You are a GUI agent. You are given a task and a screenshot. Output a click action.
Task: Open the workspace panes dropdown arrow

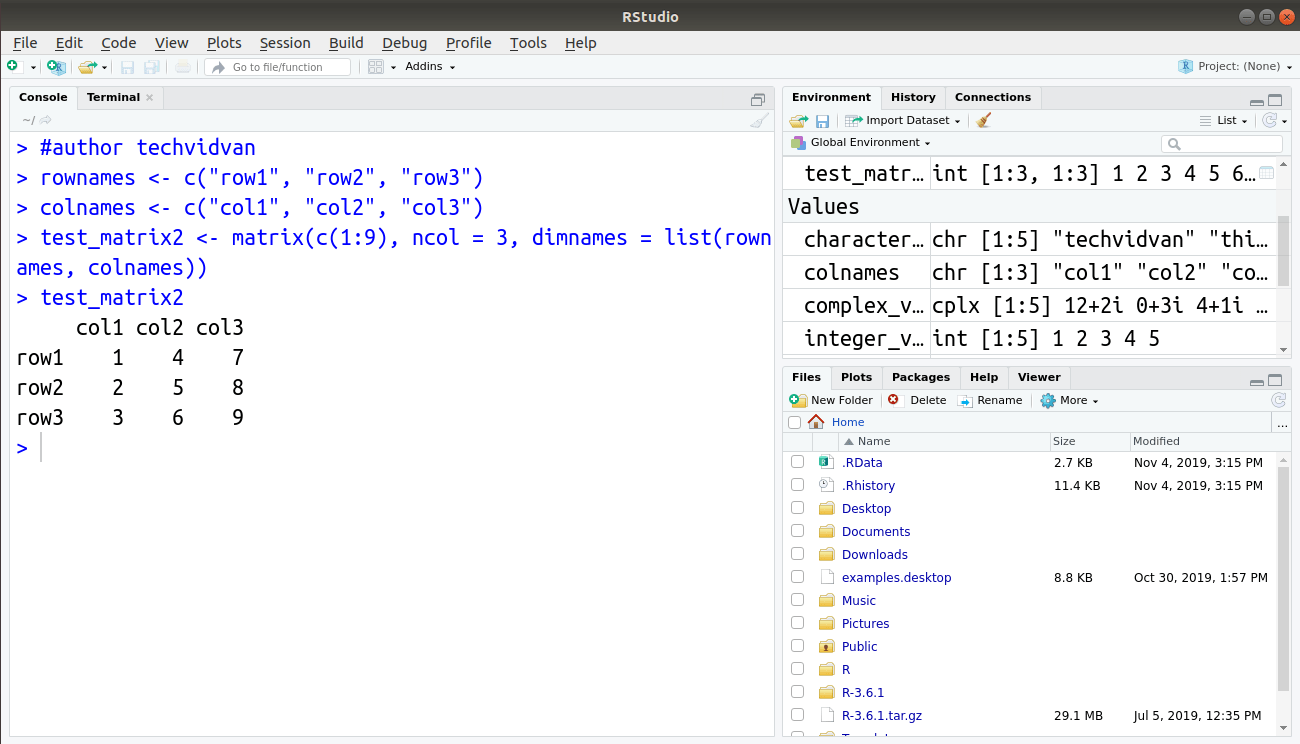tap(393, 68)
